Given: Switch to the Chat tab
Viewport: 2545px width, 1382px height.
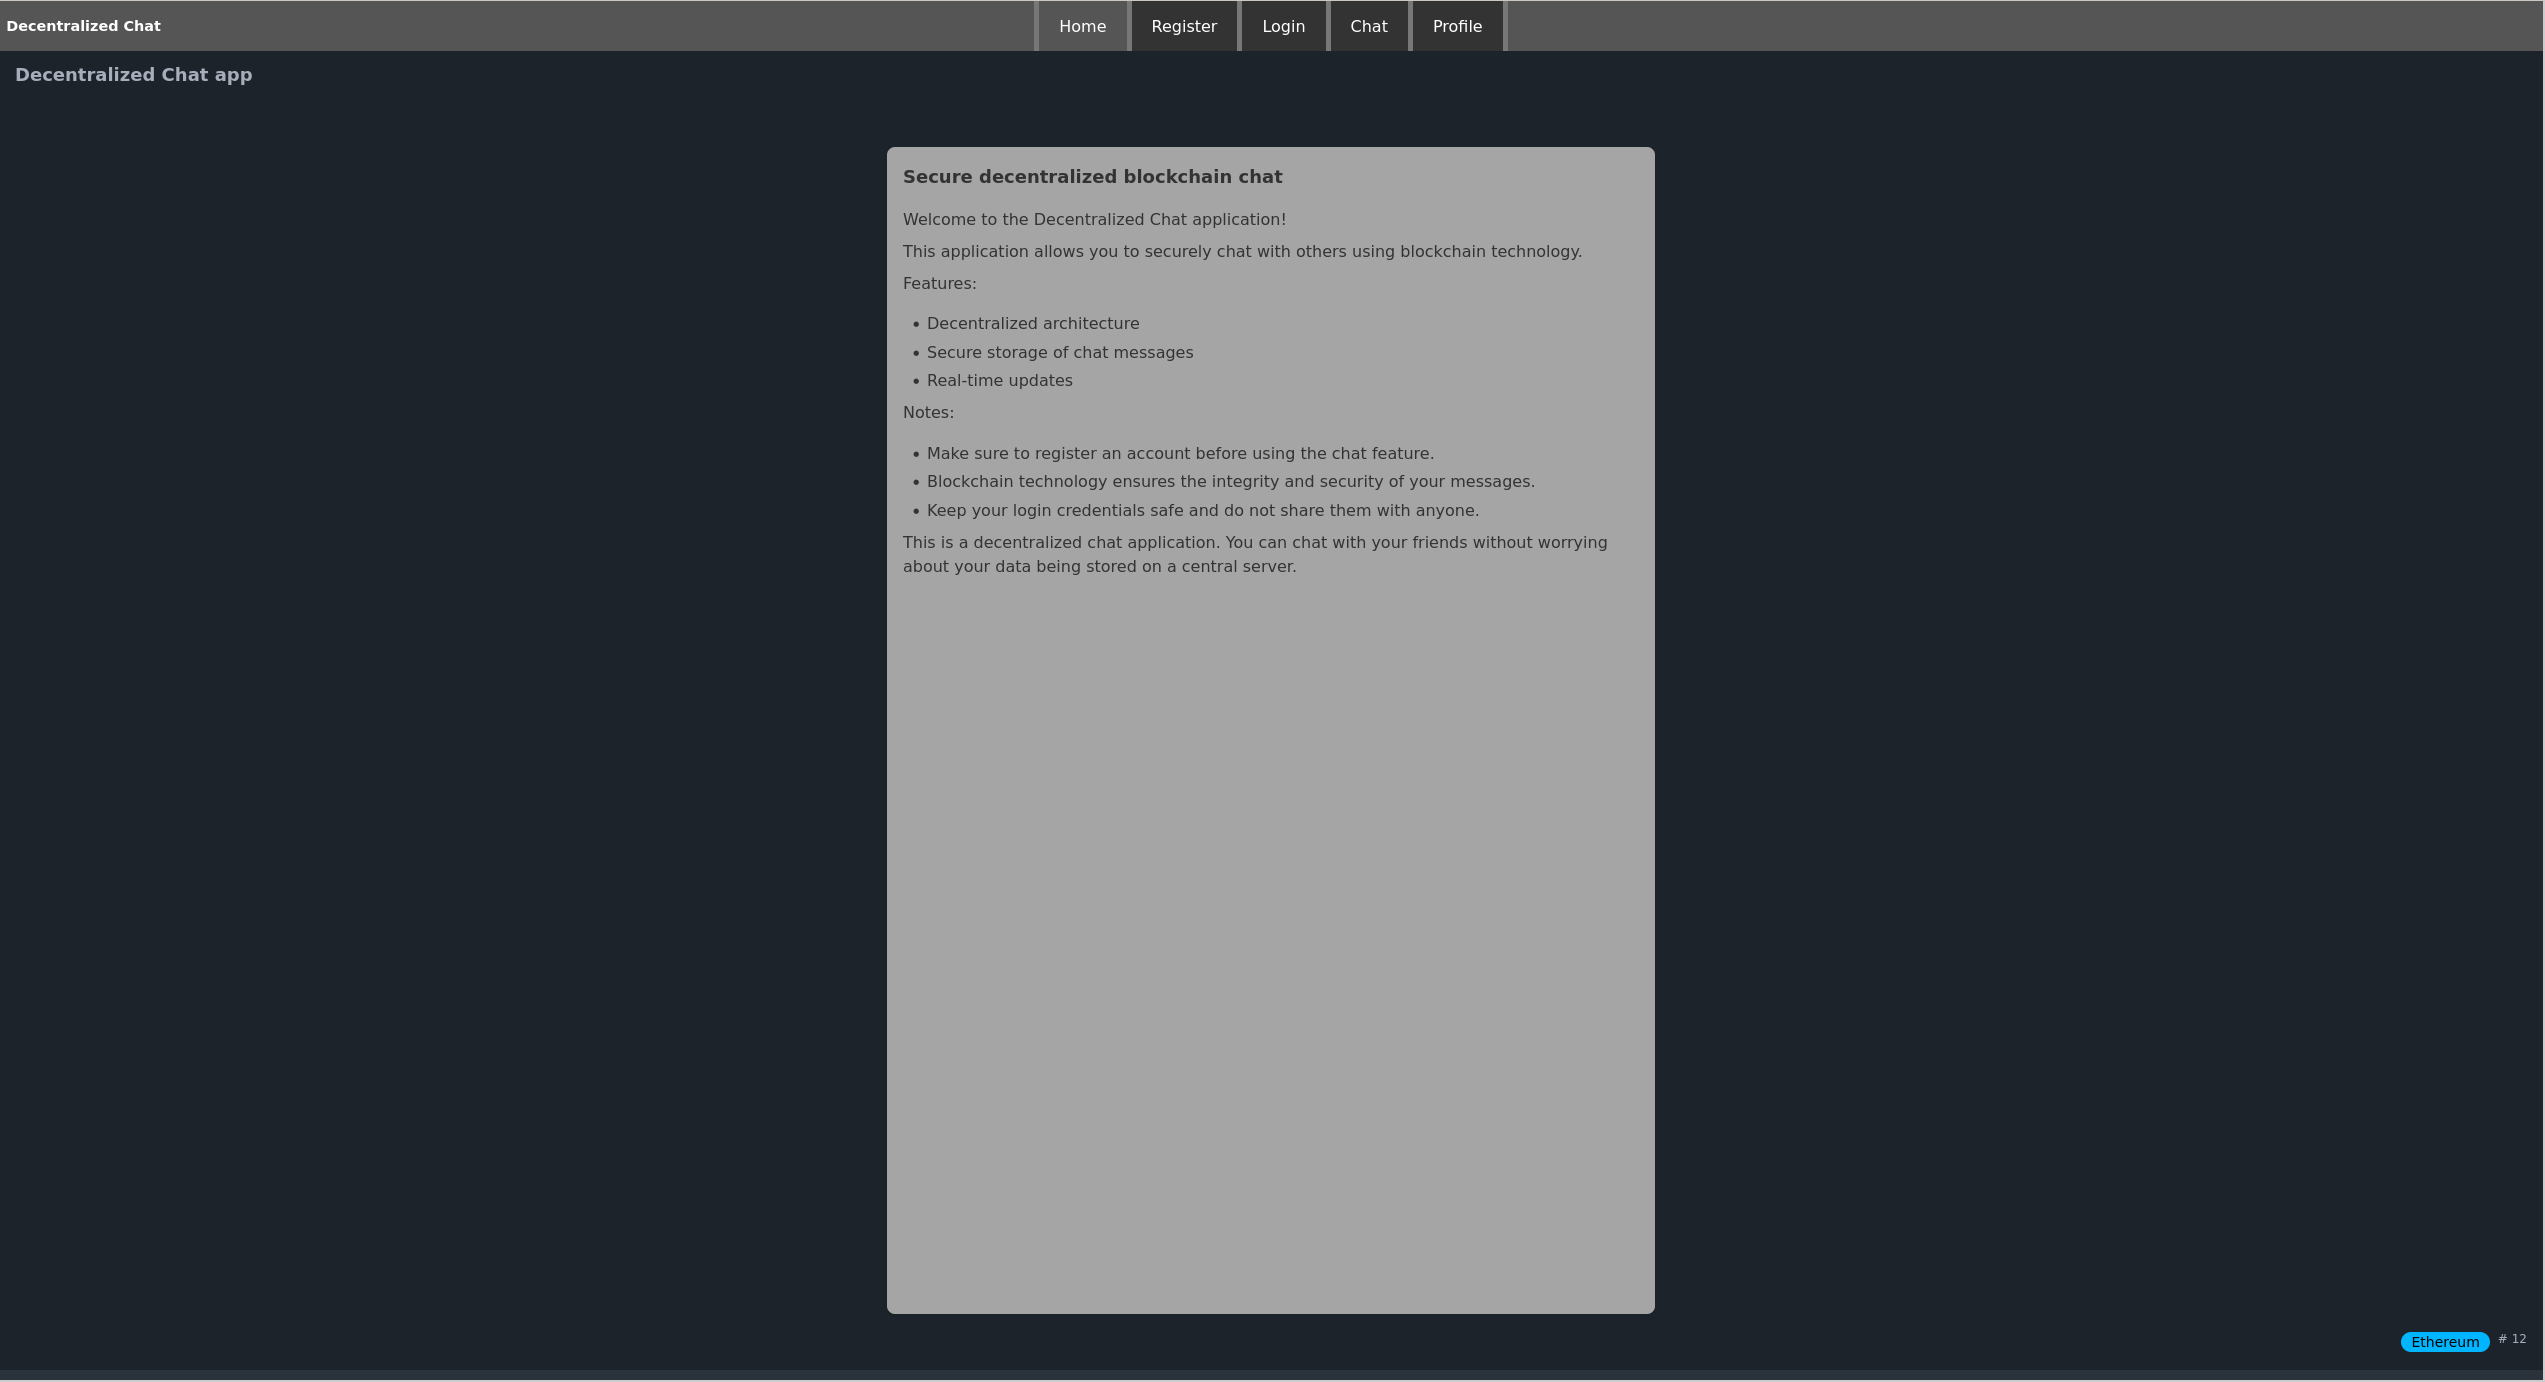Looking at the screenshot, I should 1368,26.
